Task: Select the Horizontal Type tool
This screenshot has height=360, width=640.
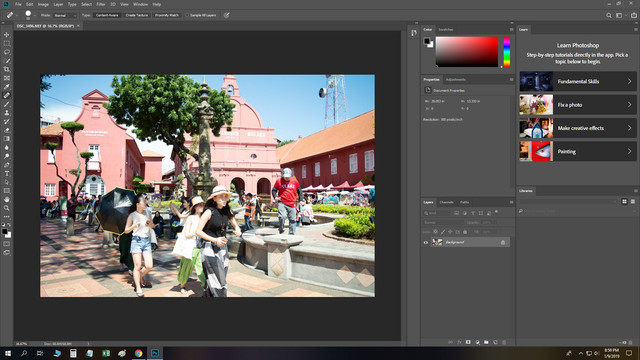Action: [7, 173]
